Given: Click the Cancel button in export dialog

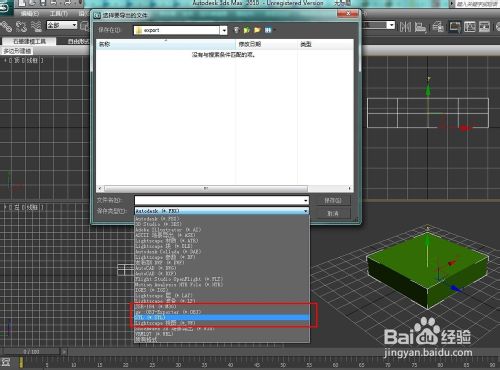Looking at the screenshot, I should pyautogui.click(x=333, y=213).
